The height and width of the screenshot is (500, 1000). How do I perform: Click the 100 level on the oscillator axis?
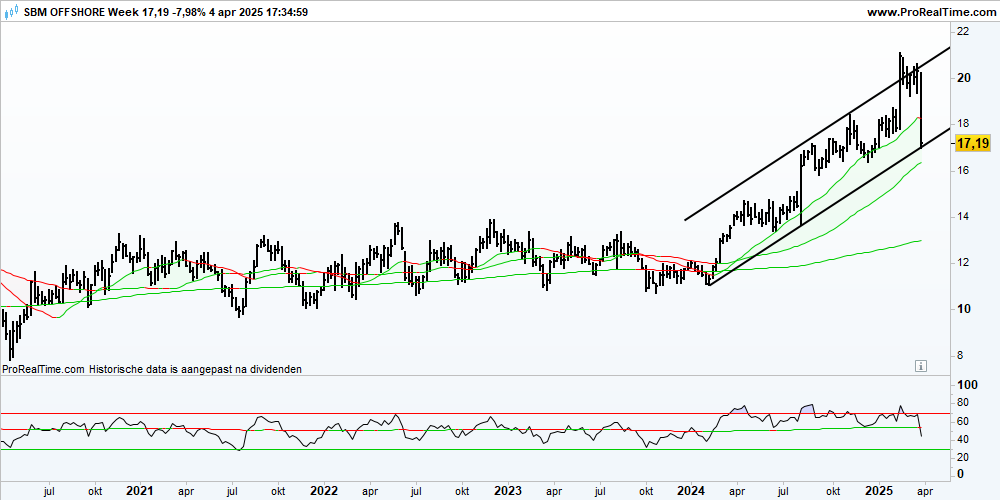967,385
